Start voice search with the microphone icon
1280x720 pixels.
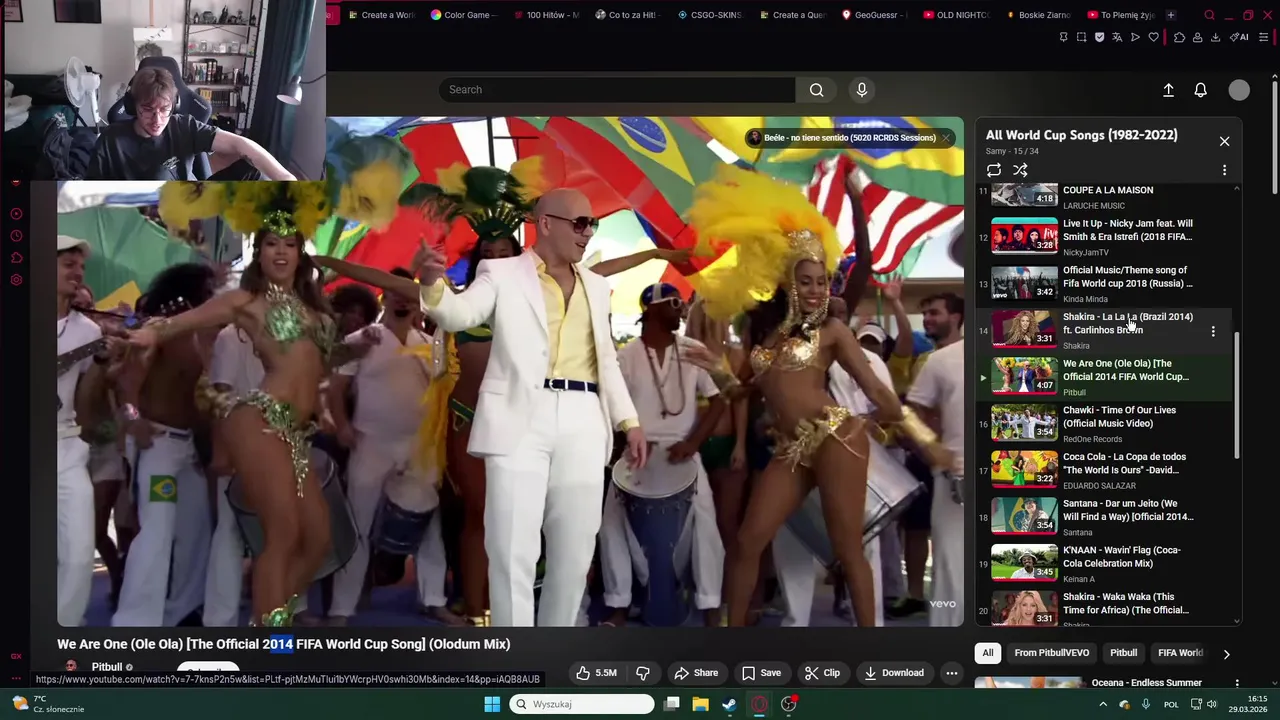[x=862, y=90]
